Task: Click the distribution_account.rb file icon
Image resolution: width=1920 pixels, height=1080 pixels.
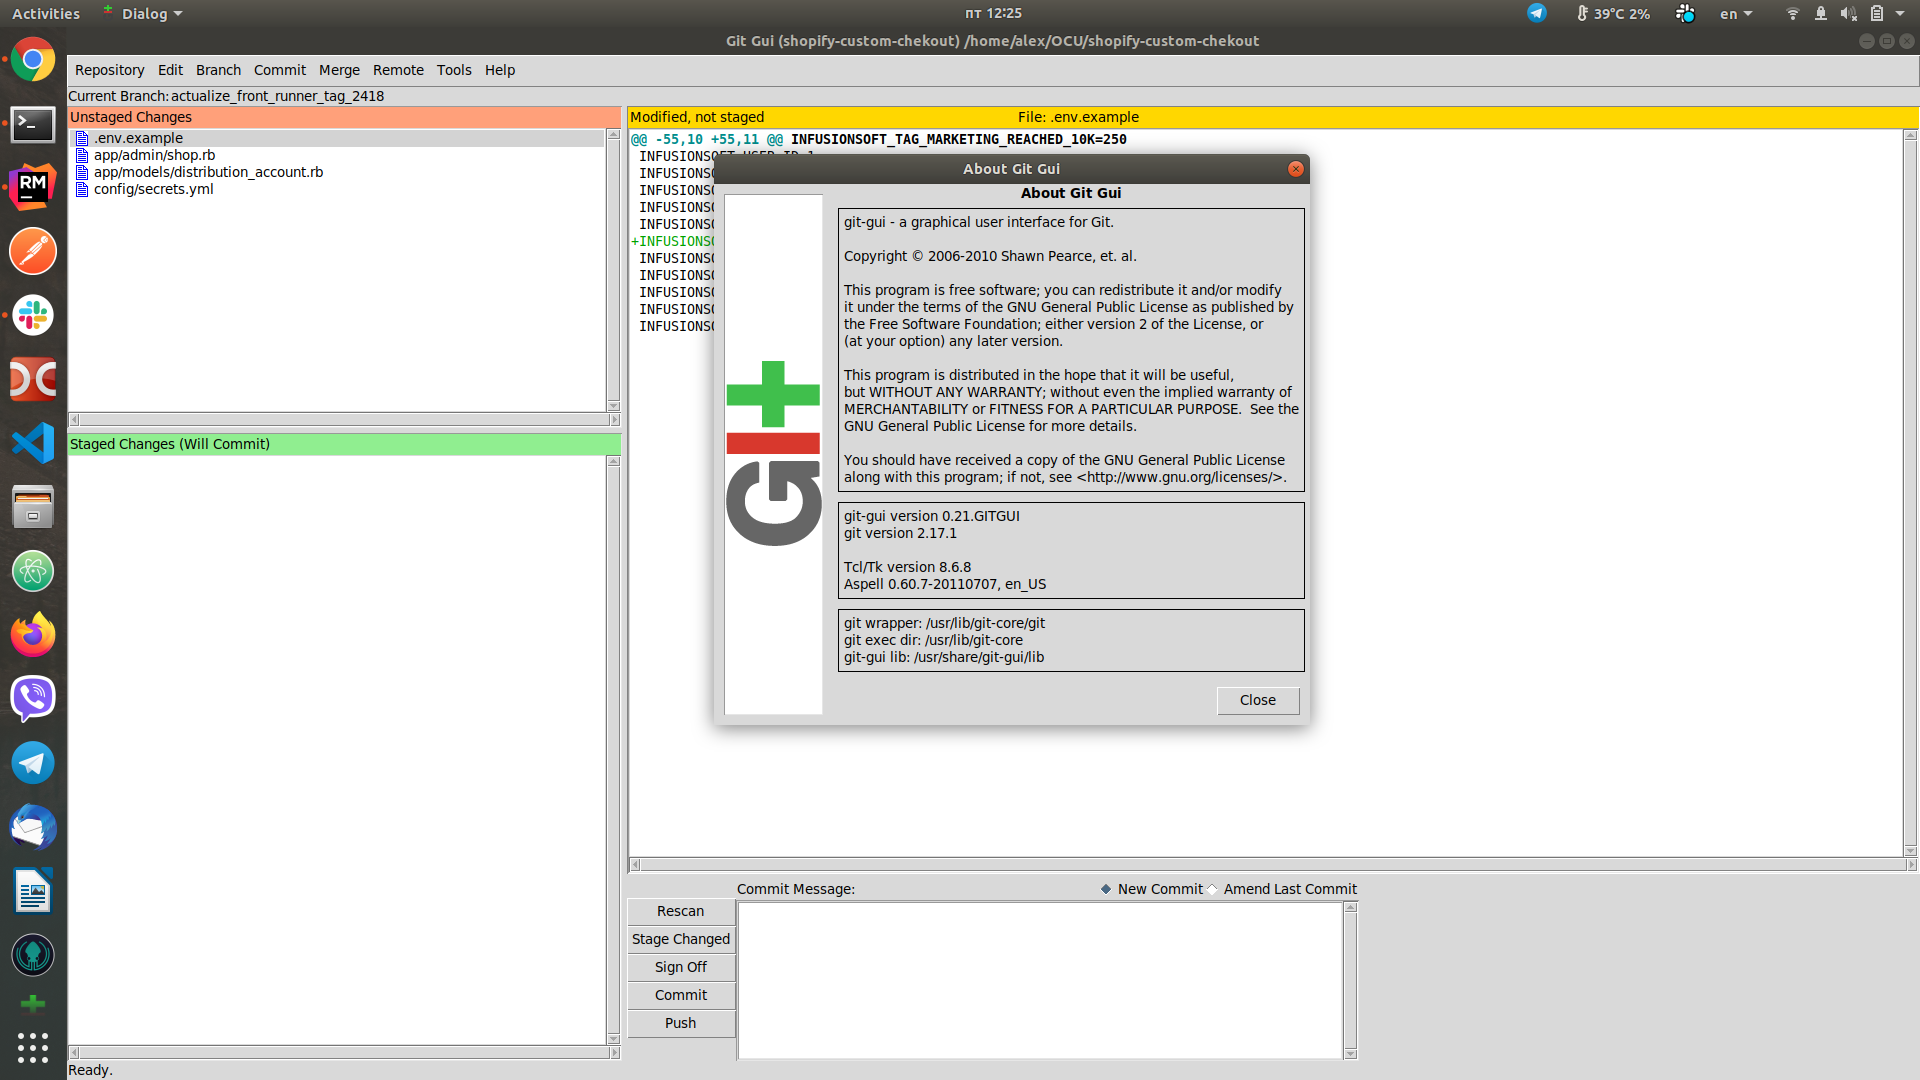Action: 82,172
